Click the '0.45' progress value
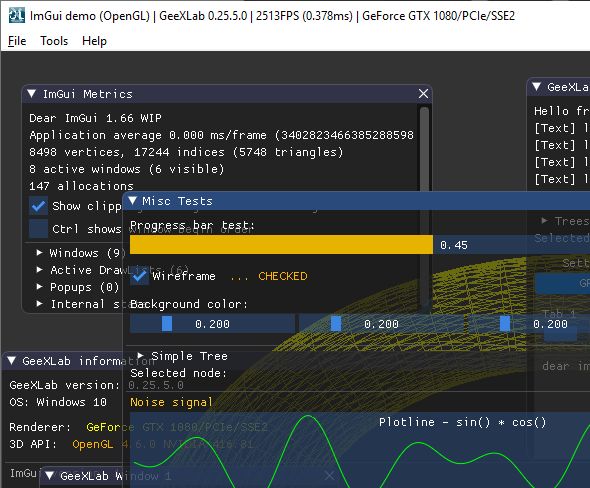590x488 pixels. point(454,245)
